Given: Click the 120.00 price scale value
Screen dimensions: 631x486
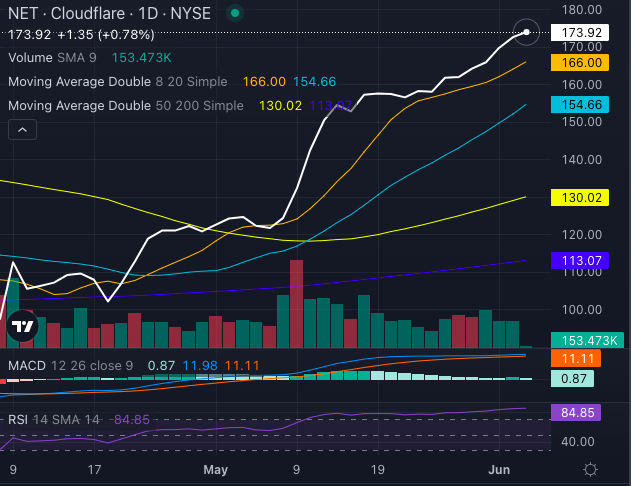Looking at the screenshot, I should click(x=582, y=235).
